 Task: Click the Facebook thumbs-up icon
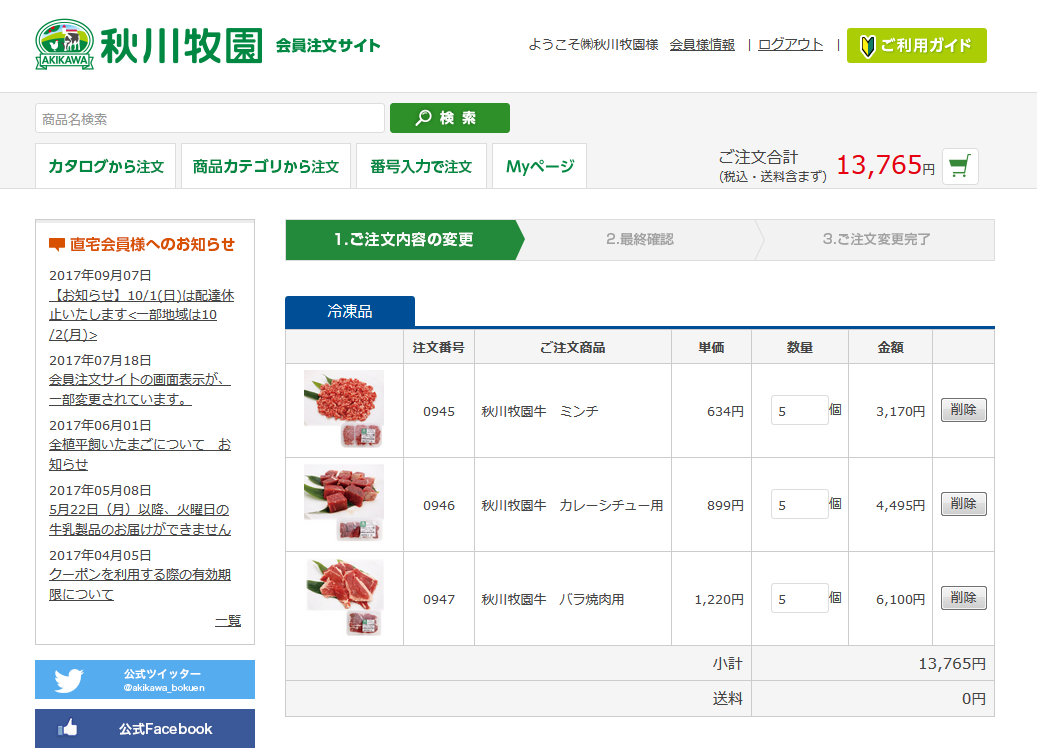tap(67, 728)
